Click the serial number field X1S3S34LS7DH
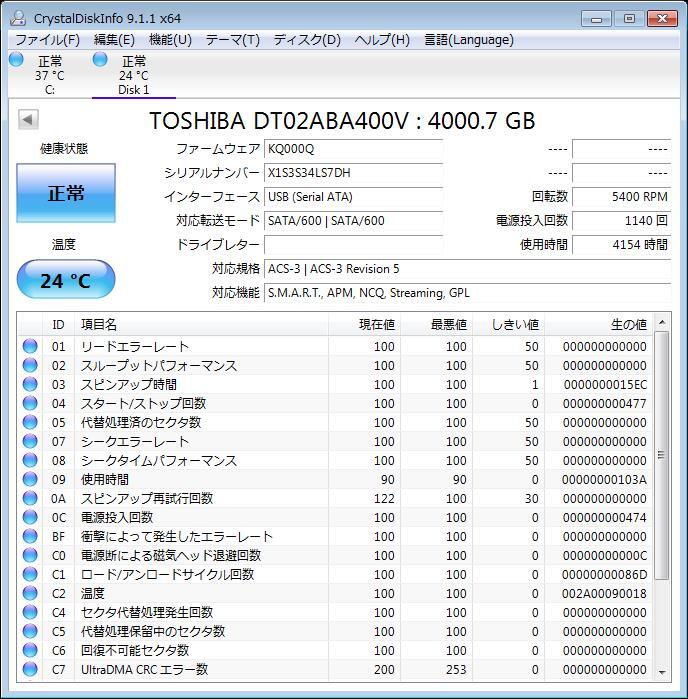The height and width of the screenshot is (699, 688). [x=354, y=173]
